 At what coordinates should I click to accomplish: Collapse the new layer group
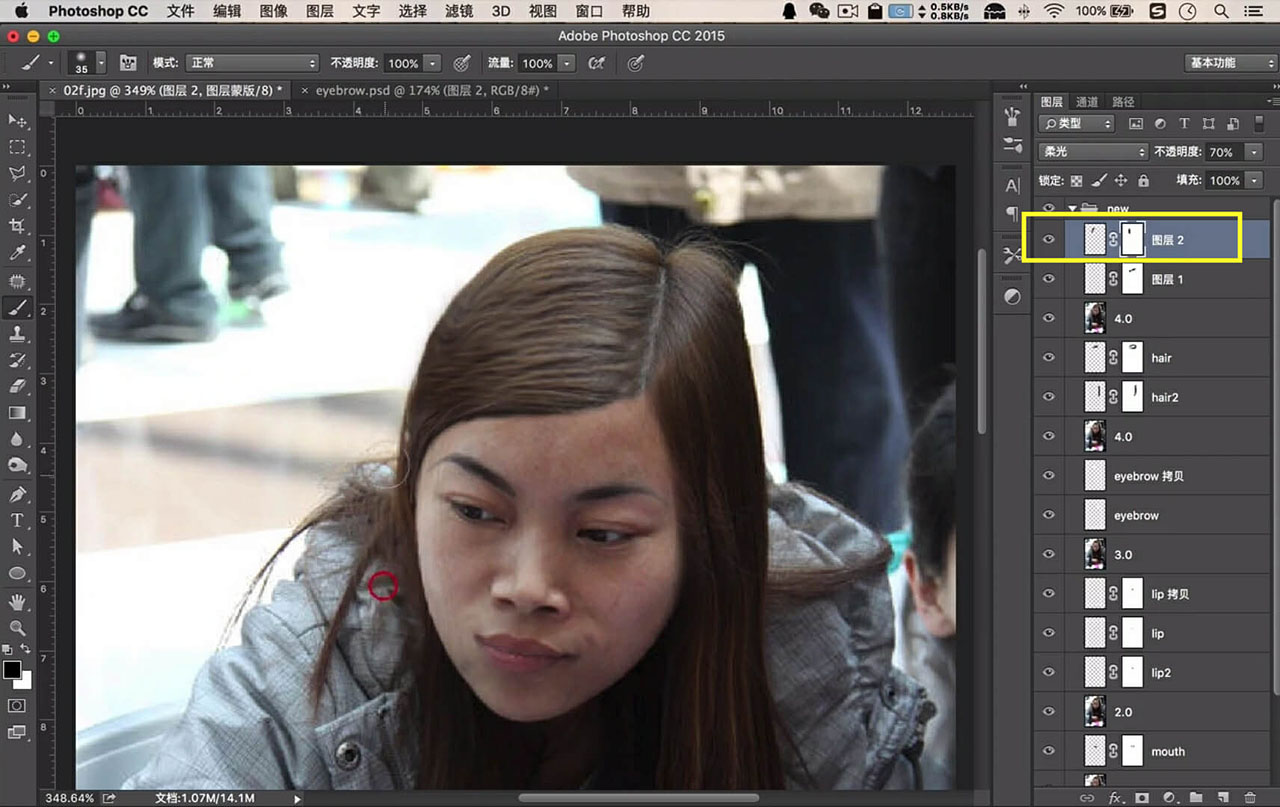1073,209
